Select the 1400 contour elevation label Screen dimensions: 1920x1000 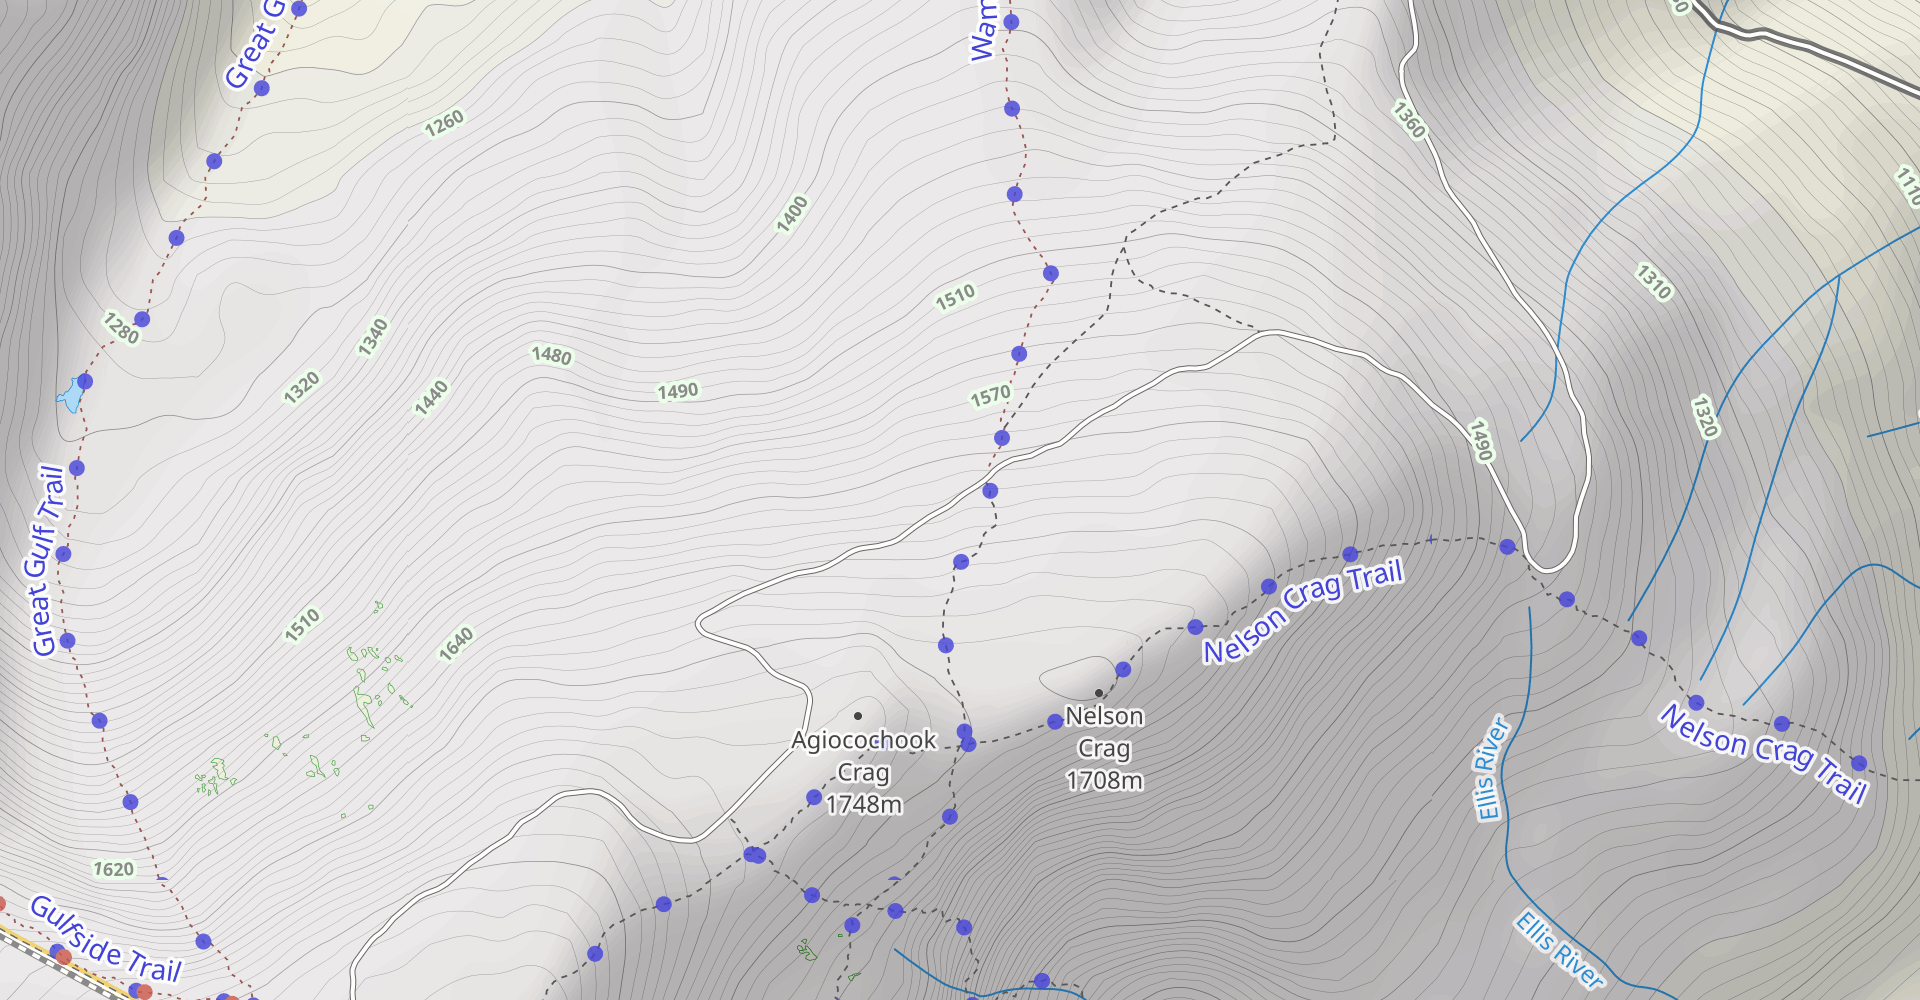(792, 214)
